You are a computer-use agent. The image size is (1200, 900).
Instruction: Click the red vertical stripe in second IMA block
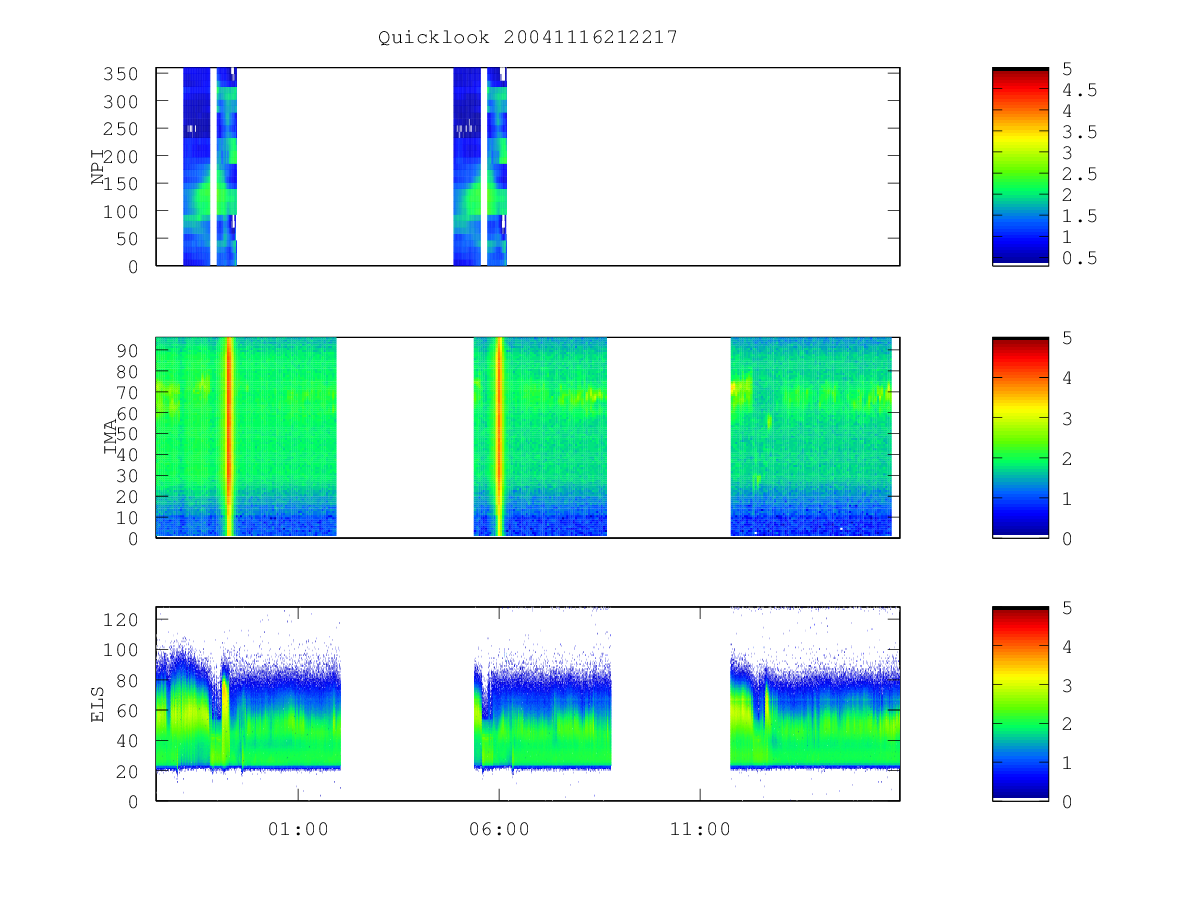click(499, 437)
